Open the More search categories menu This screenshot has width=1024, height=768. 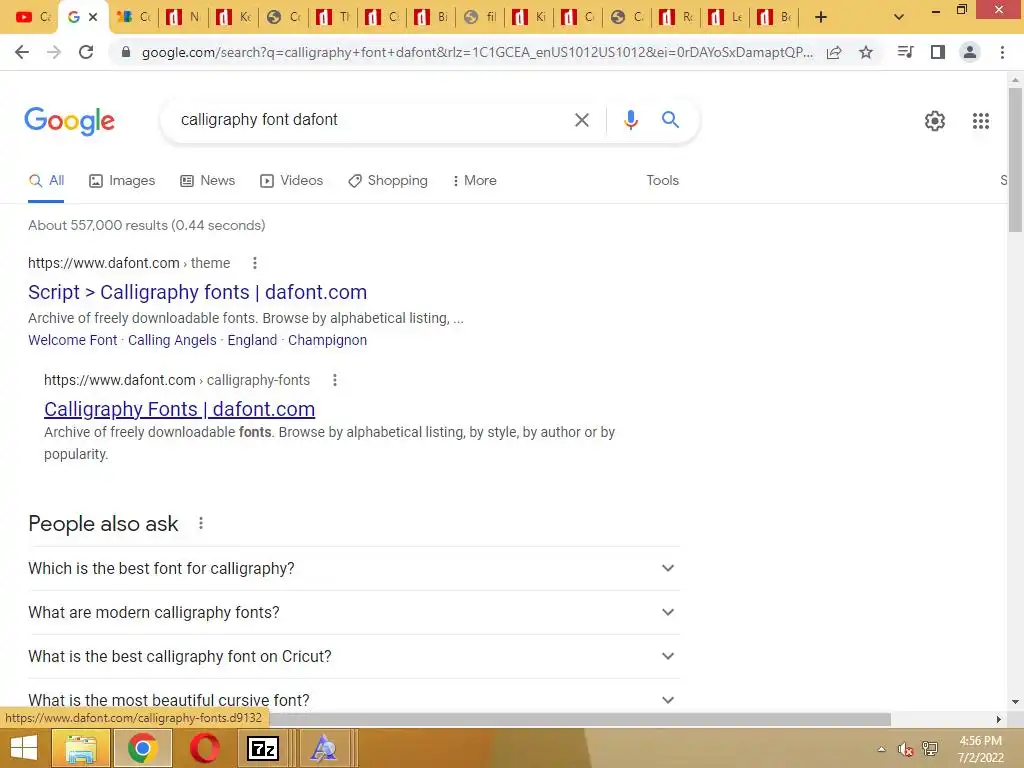click(475, 181)
